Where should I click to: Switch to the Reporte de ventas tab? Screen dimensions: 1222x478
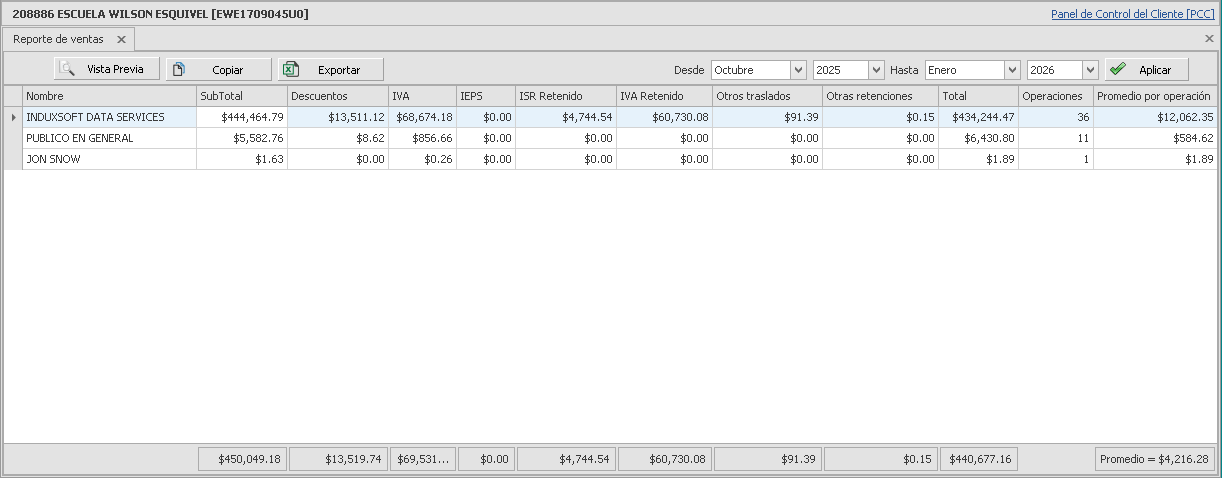(58, 39)
